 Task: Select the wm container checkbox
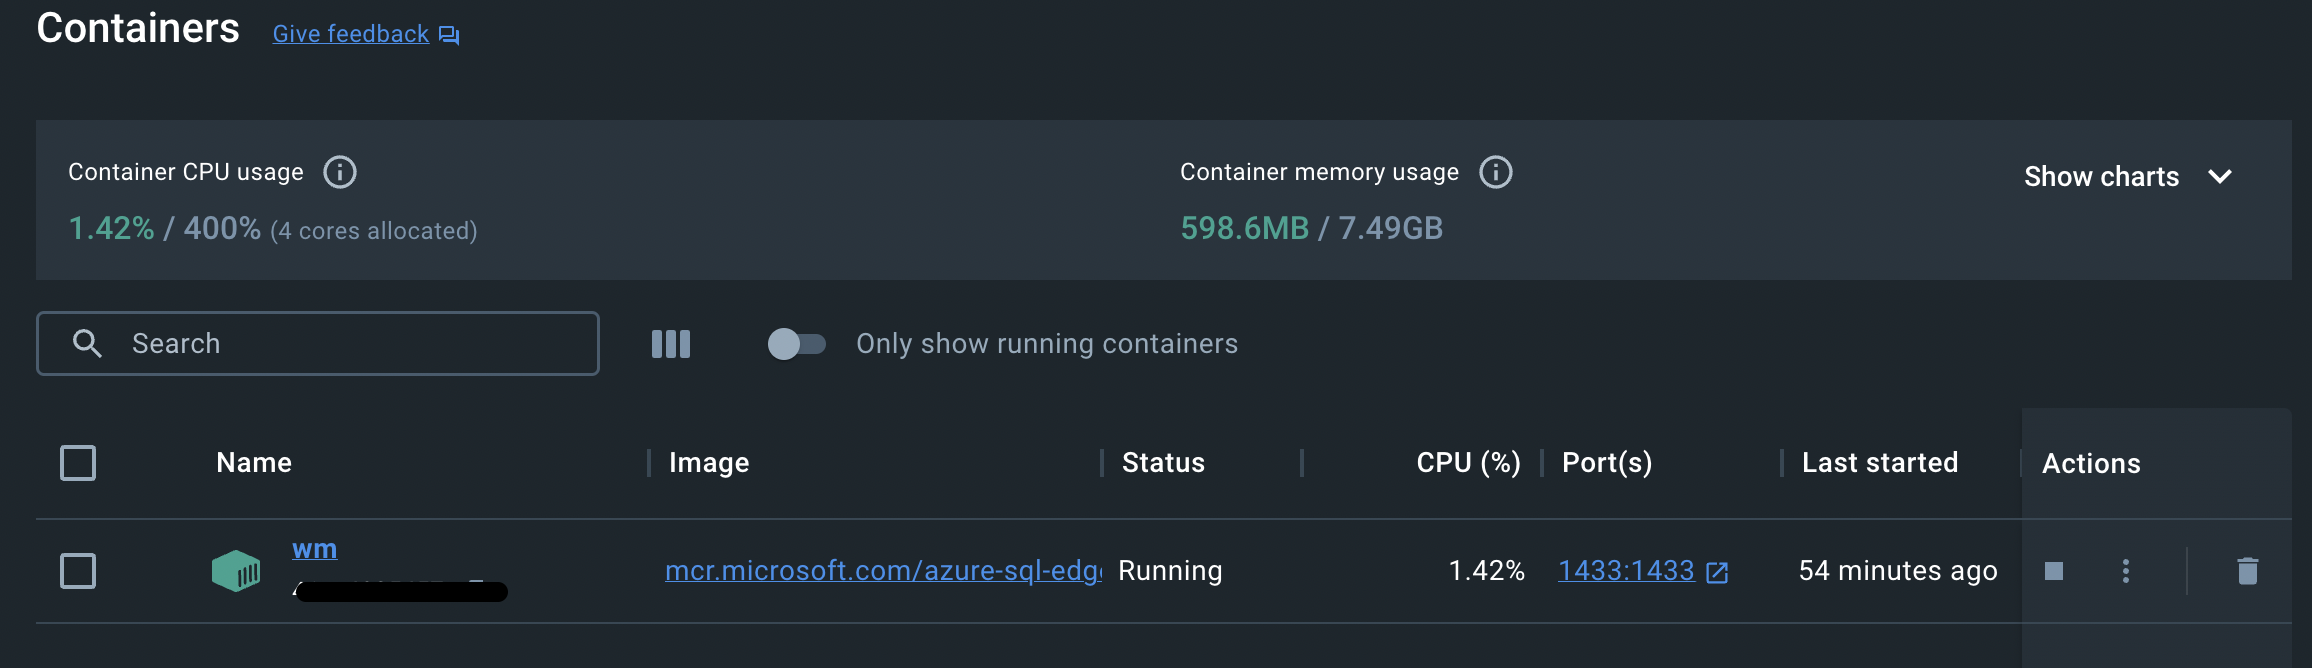click(x=78, y=571)
